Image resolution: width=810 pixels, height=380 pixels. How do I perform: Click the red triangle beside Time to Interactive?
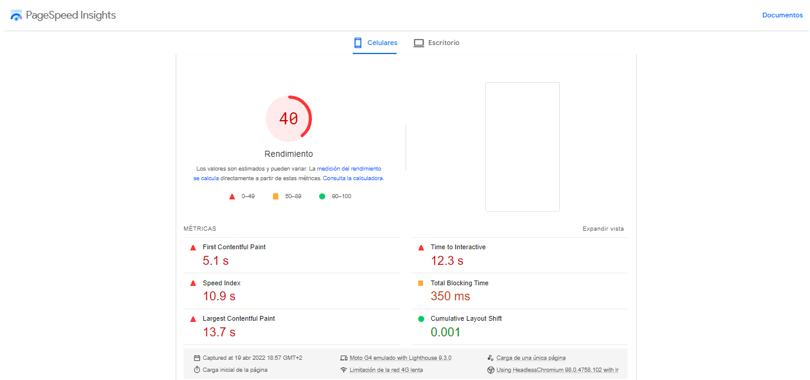coord(420,248)
